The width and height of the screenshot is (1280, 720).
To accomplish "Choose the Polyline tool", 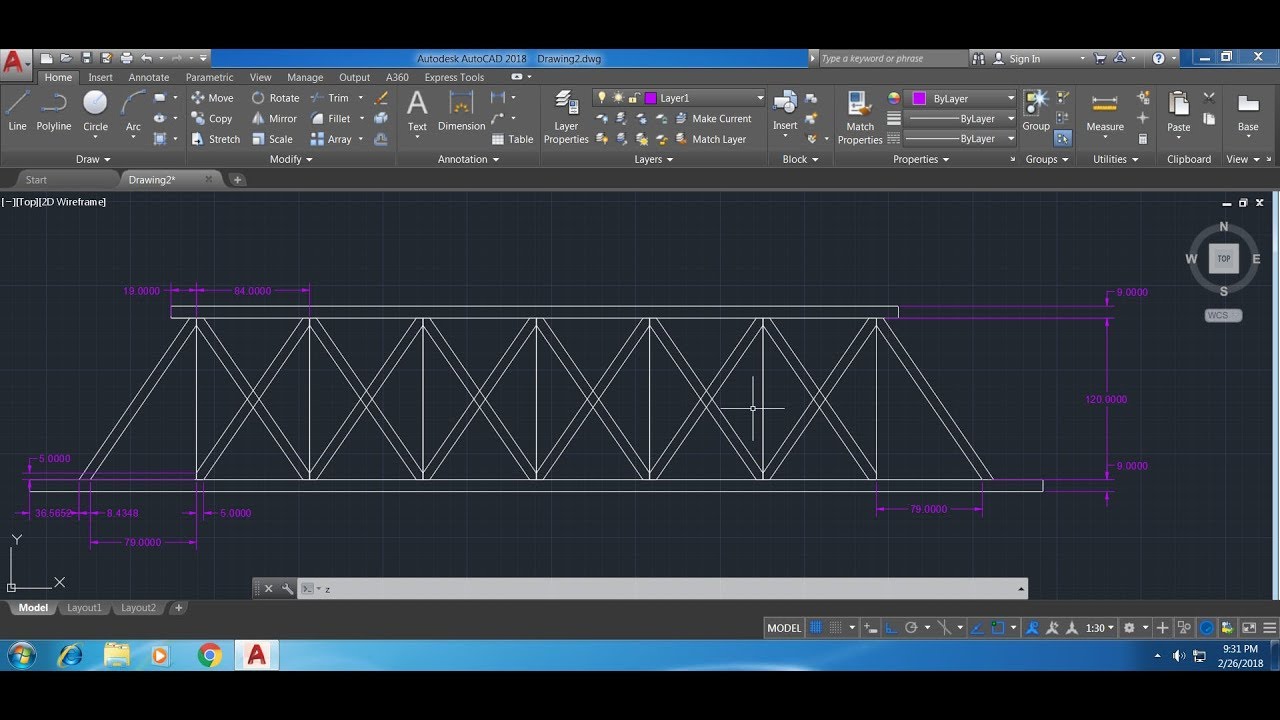I will tap(54, 111).
